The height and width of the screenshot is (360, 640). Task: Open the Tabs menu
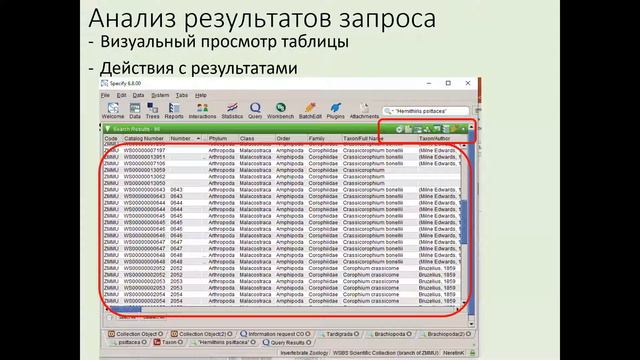pos(182,95)
